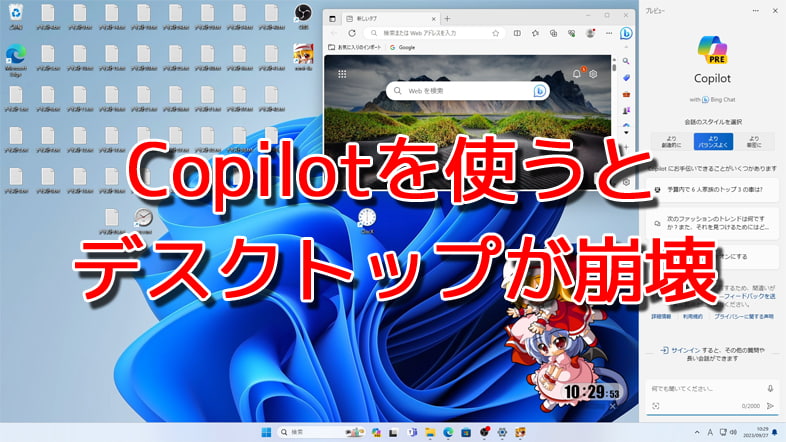Screen dimensions: 786x442
Task: Open IME input mode indicator in tray
Action: pos(710,432)
